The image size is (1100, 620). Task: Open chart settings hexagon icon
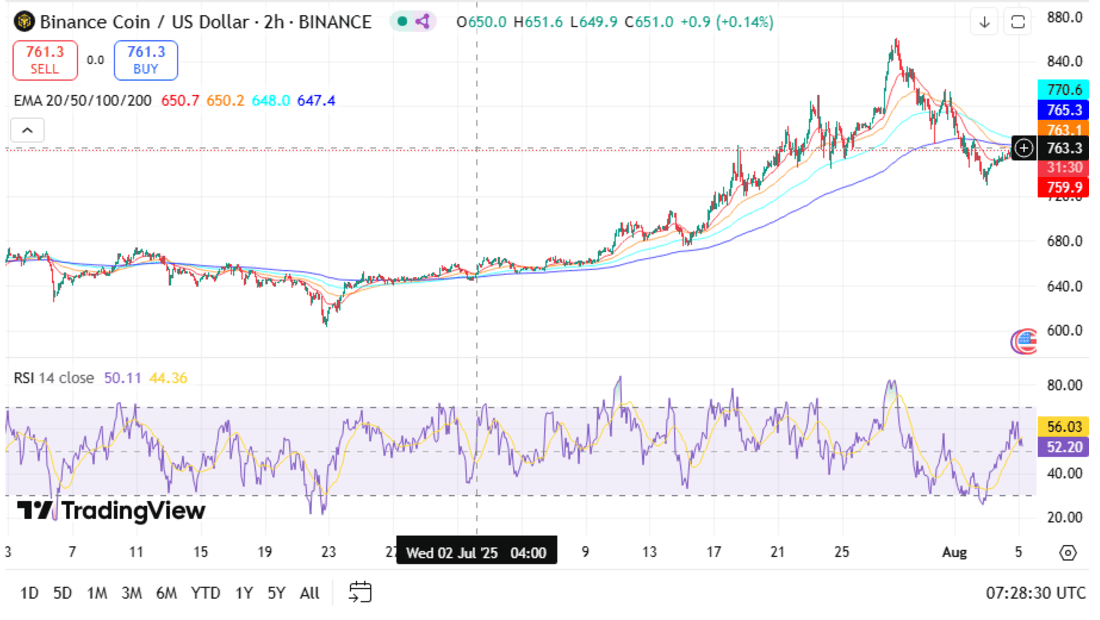pyautogui.click(x=1067, y=552)
